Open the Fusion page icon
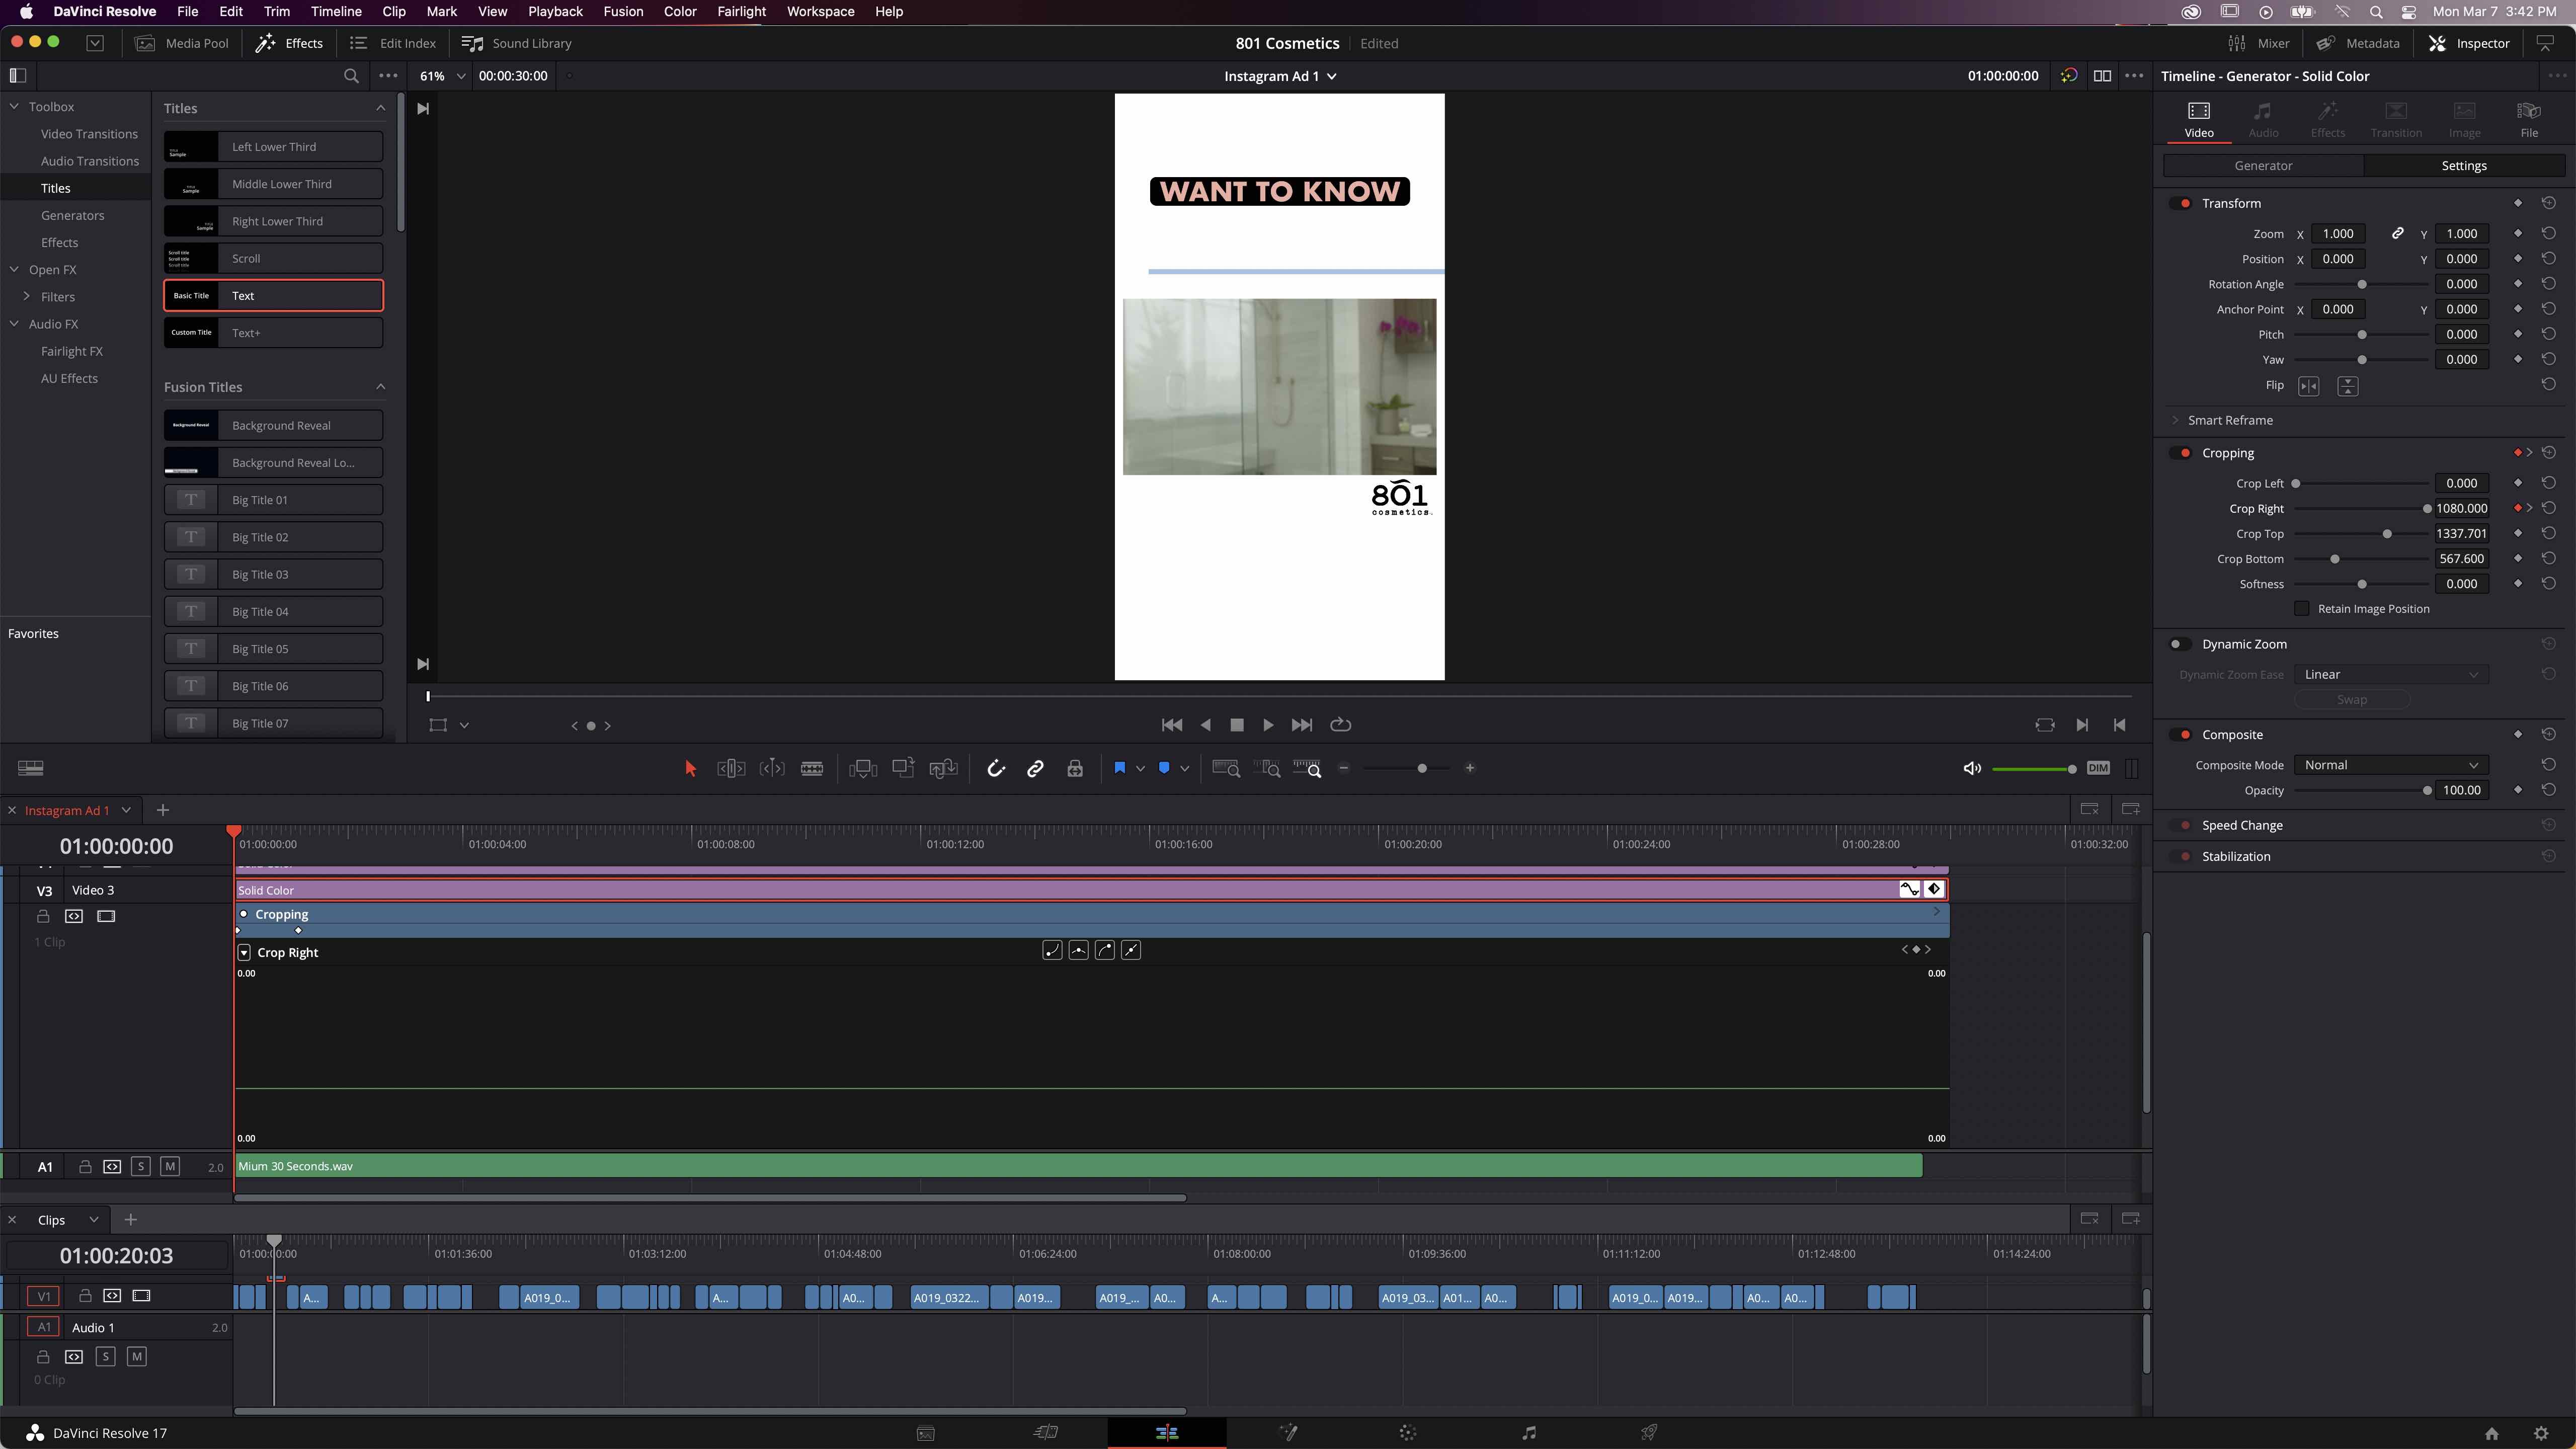Viewport: 2576px width, 1449px height. (1288, 1433)
